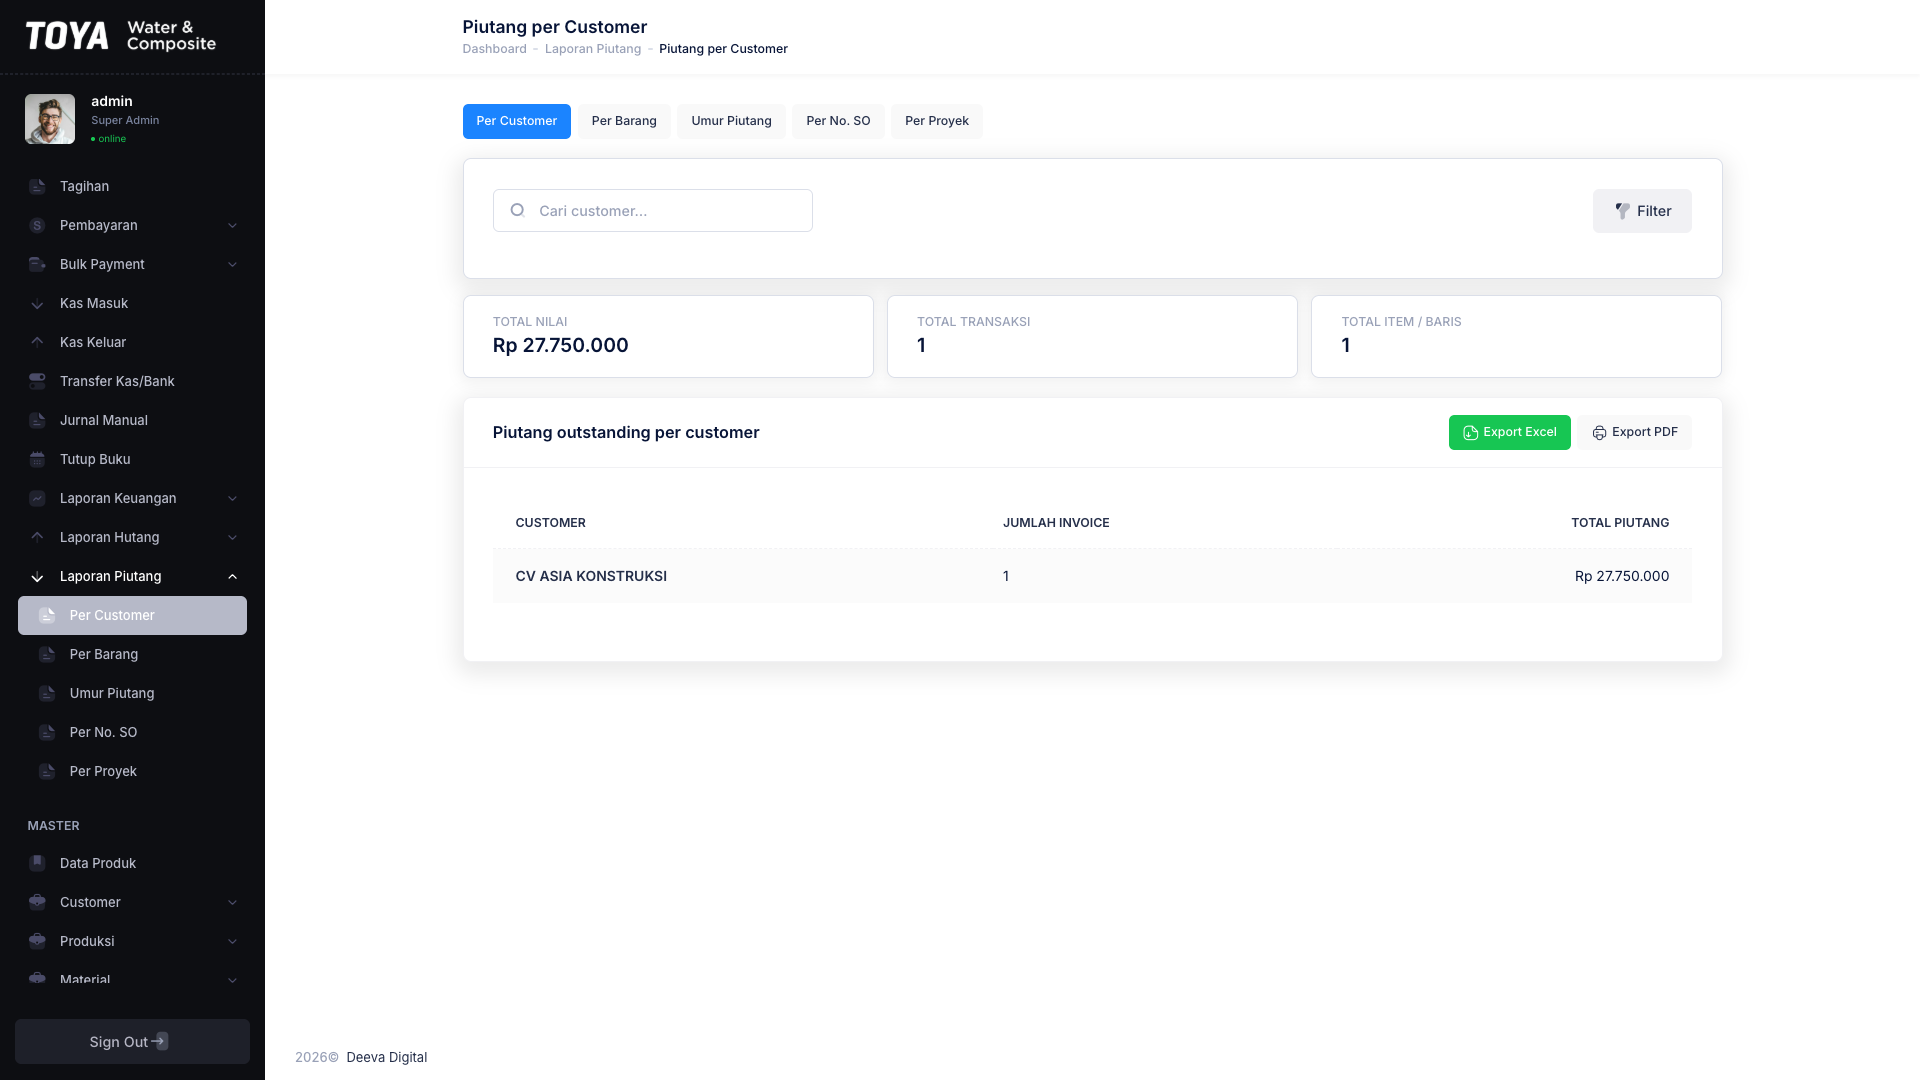Expand the Laporan Keuangan chevron
Viewport: 1920px width, 1080px height.
tap(232, 499)
